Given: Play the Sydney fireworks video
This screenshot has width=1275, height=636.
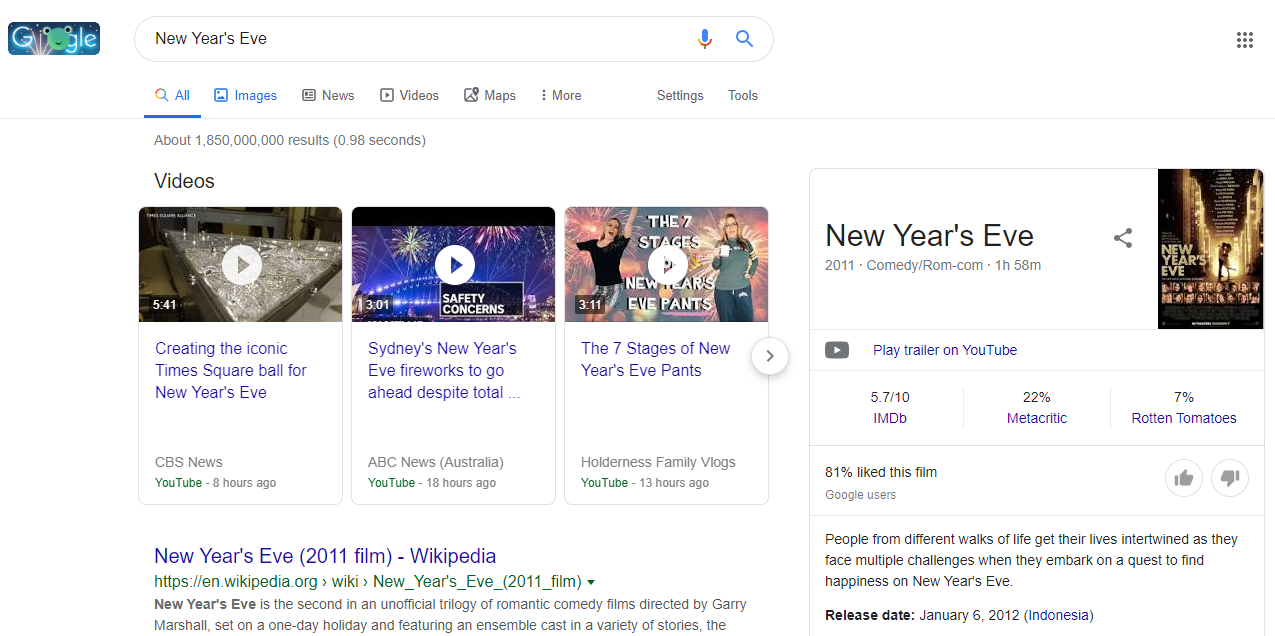Looking at the screenshot, I should click(454, 265).
